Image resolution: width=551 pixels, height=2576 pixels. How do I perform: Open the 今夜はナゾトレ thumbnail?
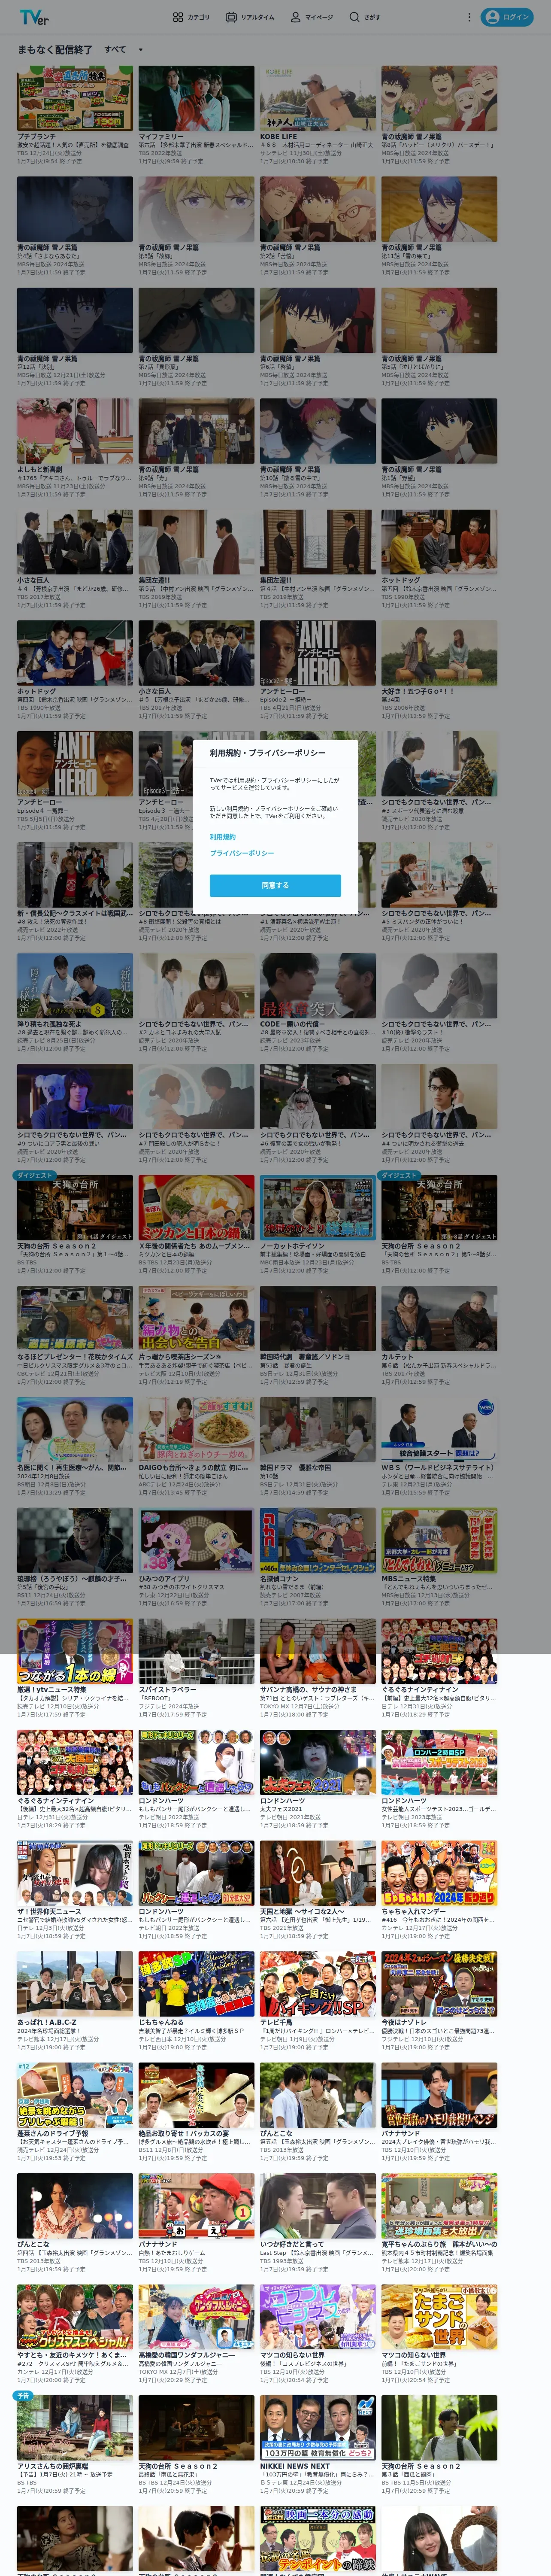(439, 1985)
